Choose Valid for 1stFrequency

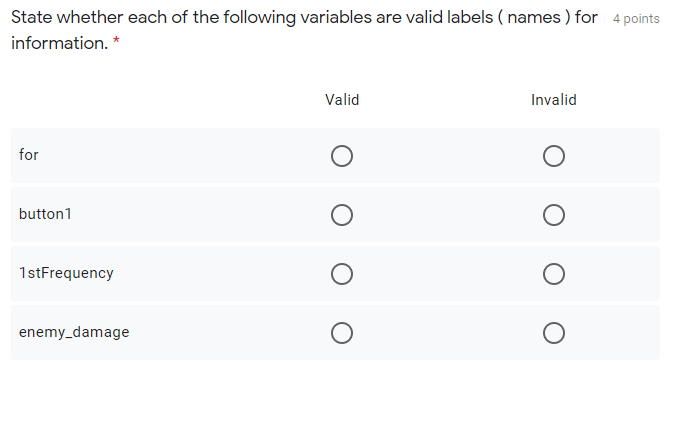[342, 273]
